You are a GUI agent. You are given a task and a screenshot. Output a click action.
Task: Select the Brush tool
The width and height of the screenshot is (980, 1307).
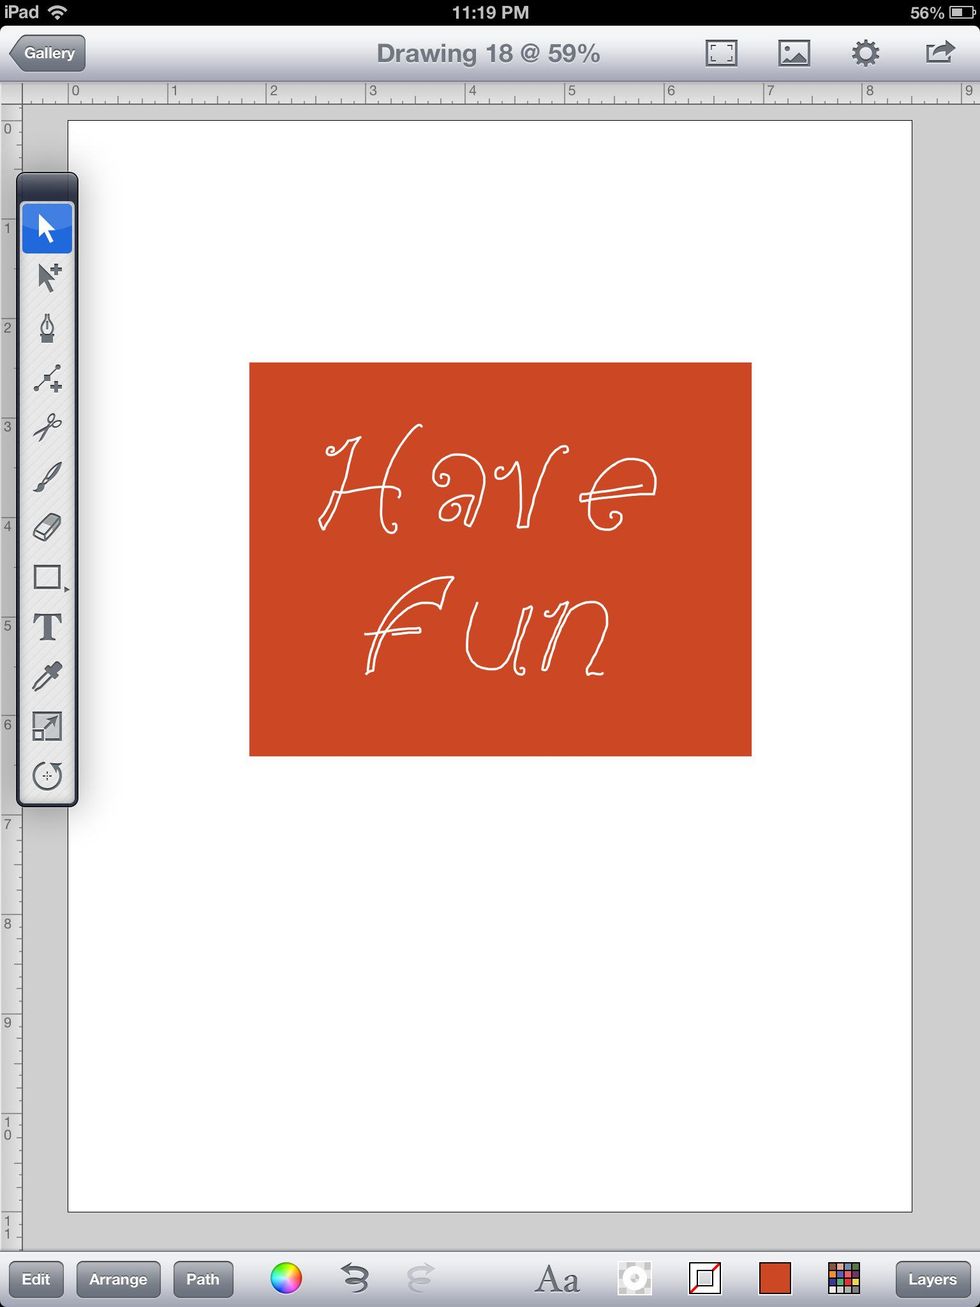(47, 477)
